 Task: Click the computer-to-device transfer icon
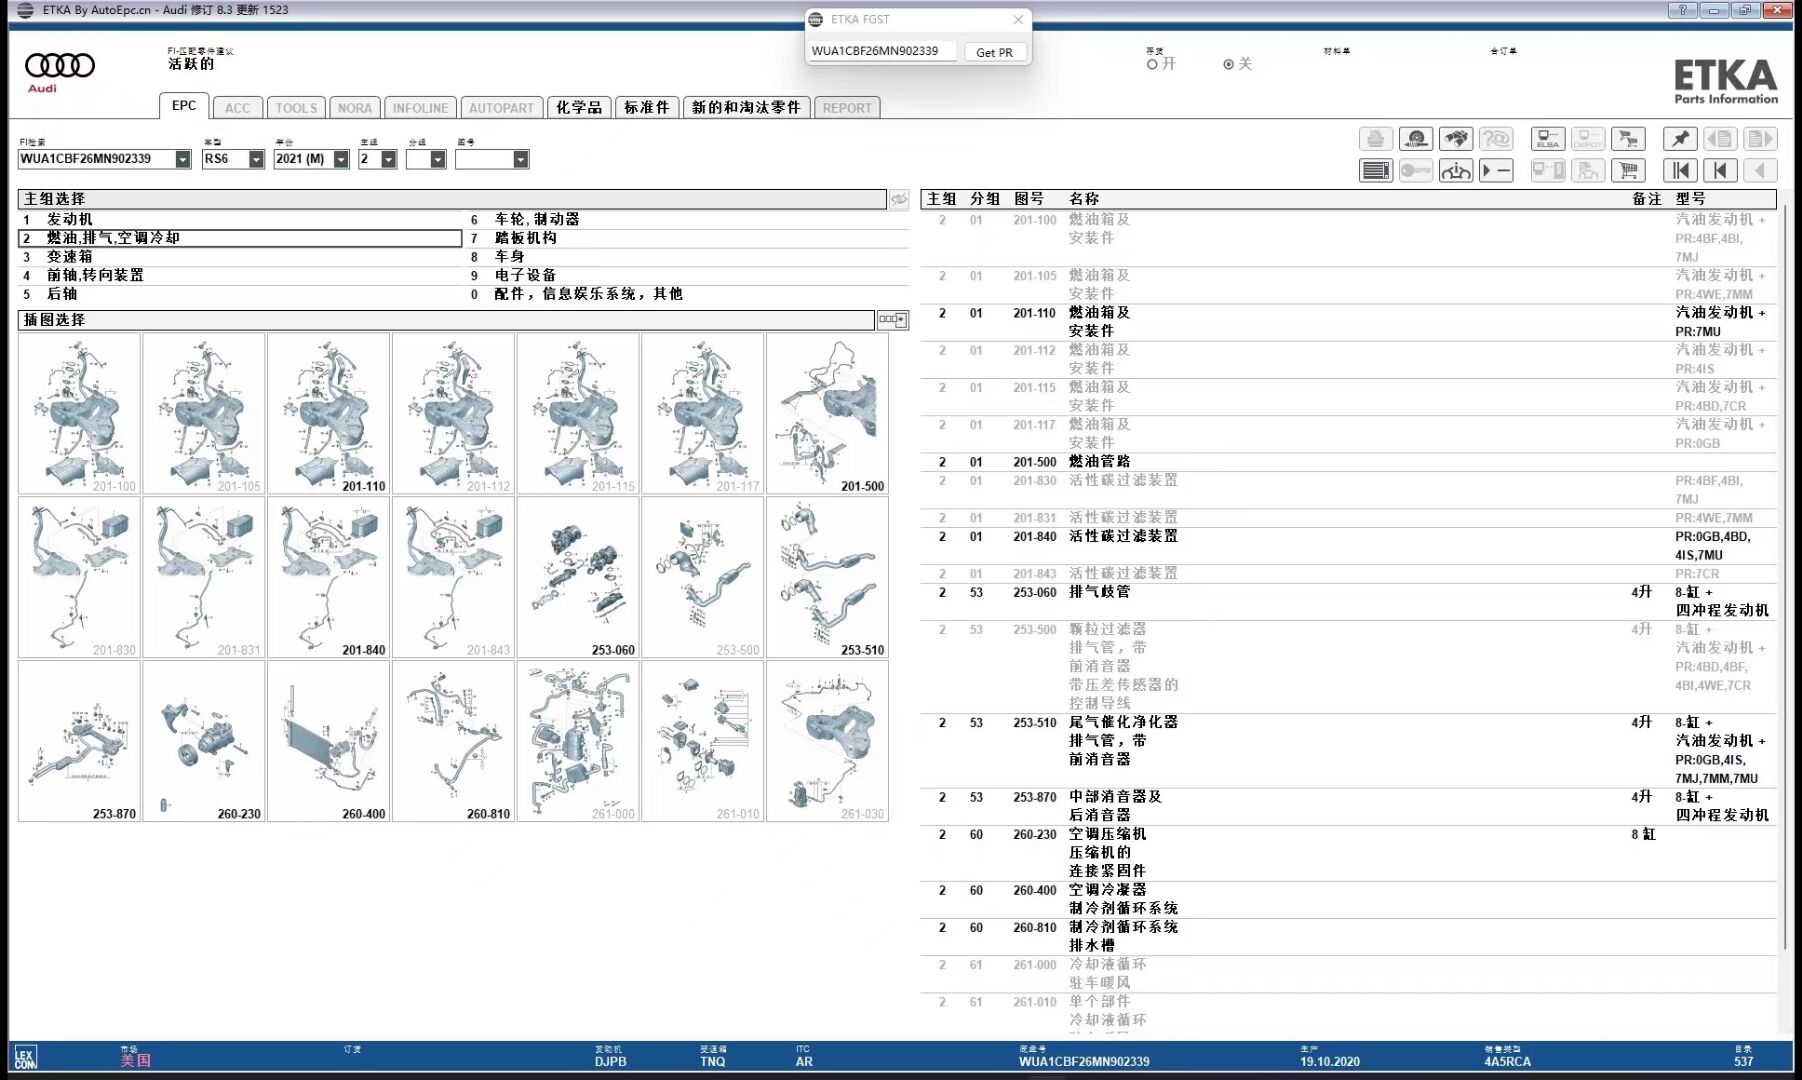coord(1548,171)
